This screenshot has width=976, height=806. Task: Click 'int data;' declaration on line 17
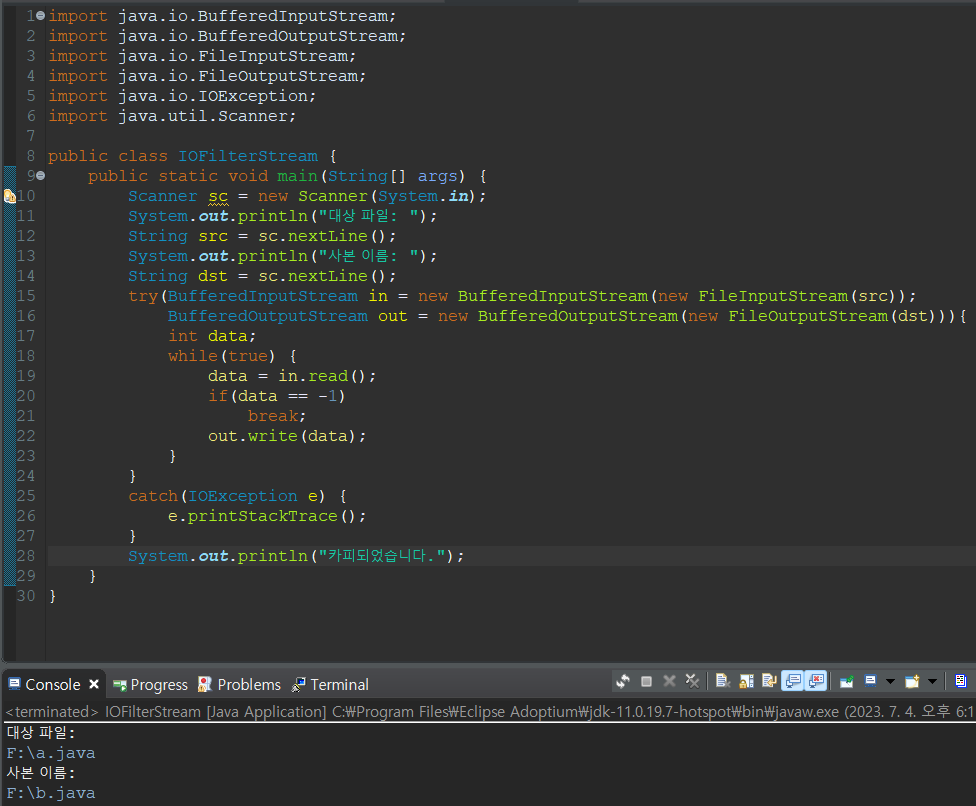[212, 335]
